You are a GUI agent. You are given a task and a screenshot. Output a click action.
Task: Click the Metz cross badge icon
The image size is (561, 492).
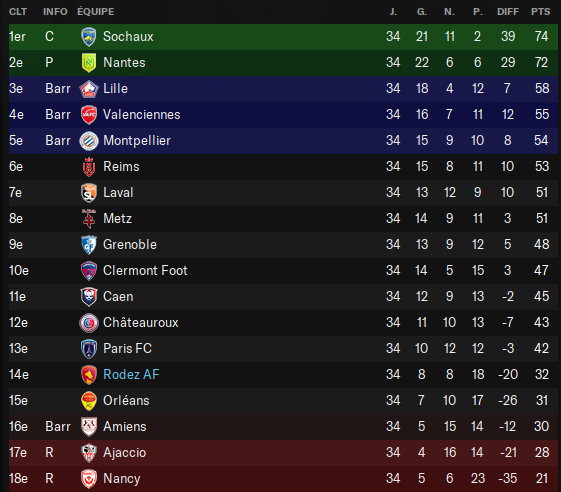pyautogui.click(x=89, y=219)
